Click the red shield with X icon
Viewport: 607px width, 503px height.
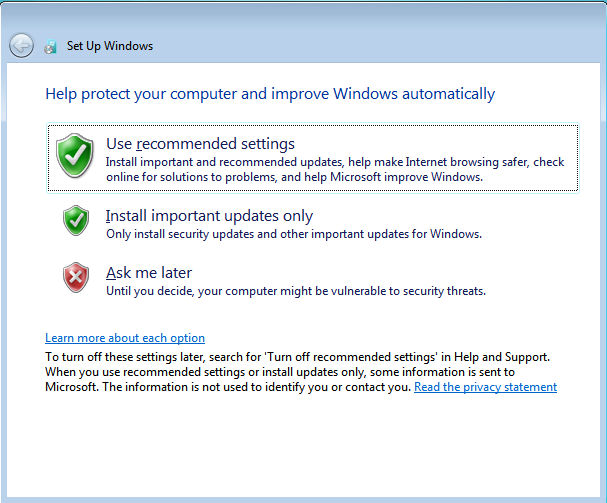pyautogui.click(x=76, y=277)
